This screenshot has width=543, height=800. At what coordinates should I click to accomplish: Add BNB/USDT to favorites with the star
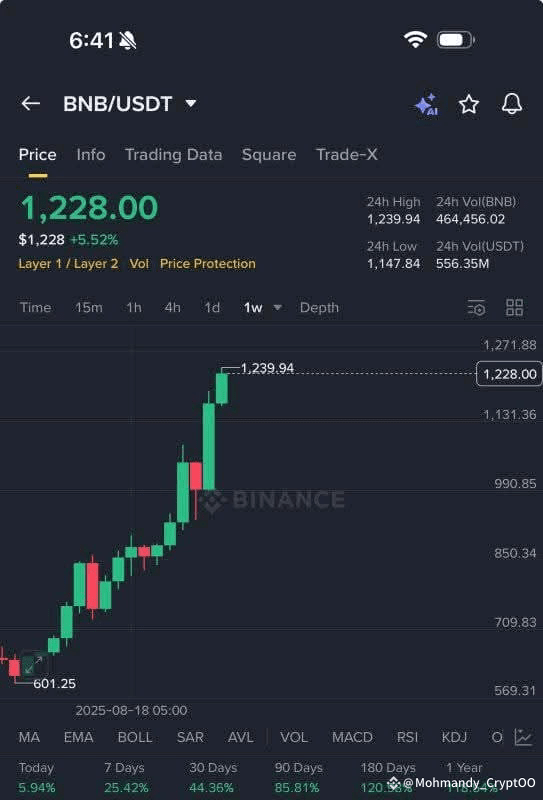click(468, 104)
